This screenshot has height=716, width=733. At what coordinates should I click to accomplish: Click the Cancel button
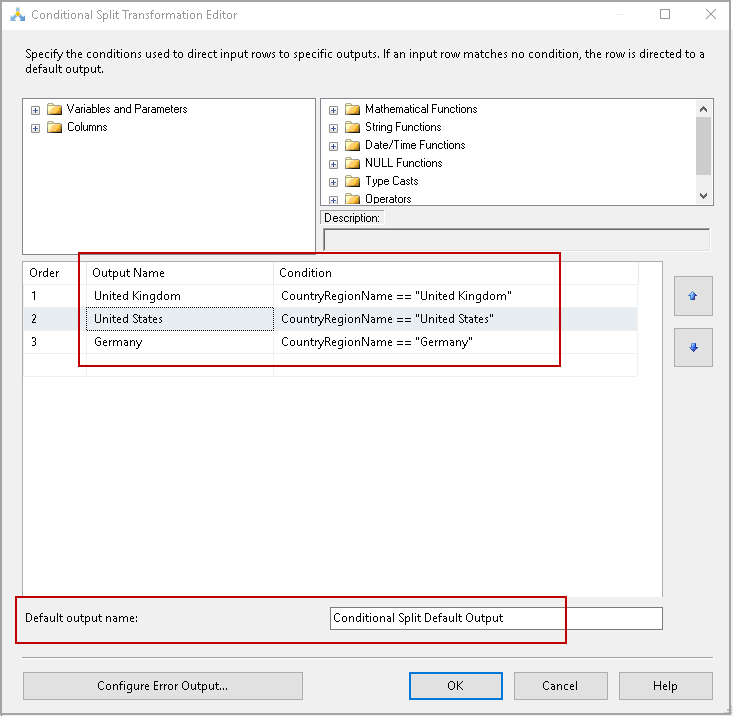click(561, 686)
